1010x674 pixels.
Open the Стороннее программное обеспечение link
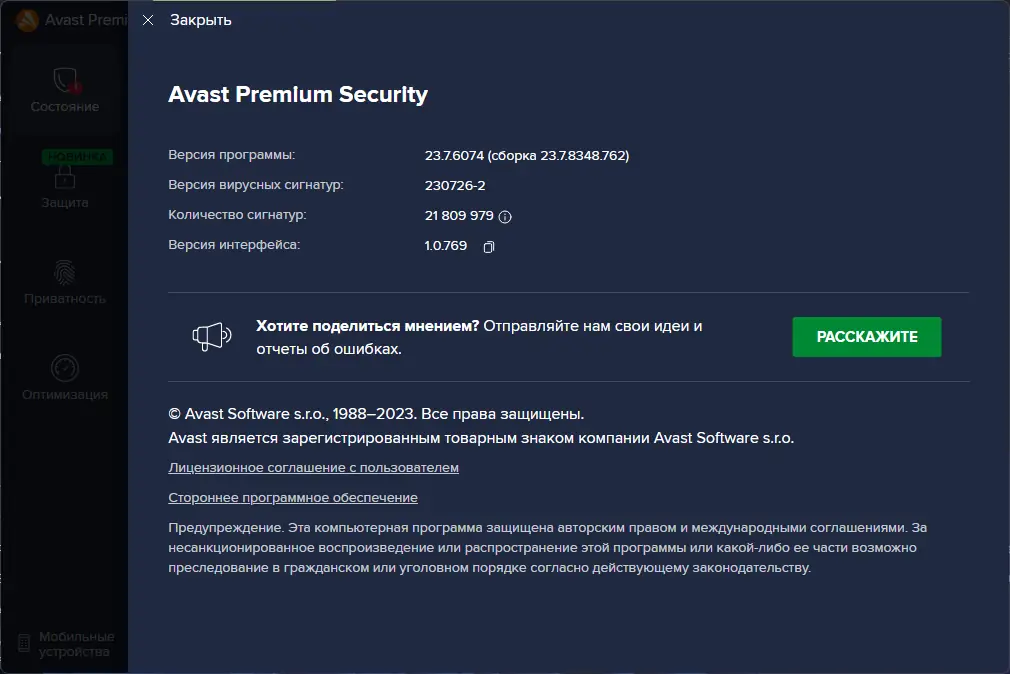(x=293, y=497)
